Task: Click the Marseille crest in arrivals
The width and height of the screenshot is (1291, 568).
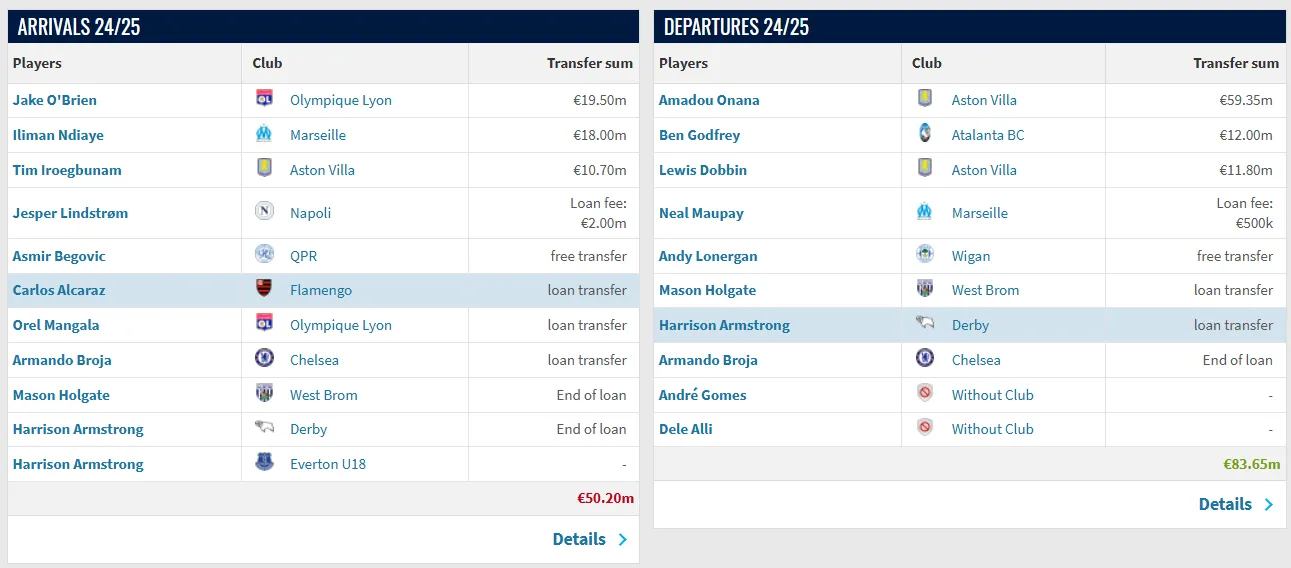Action: point(264,134)
